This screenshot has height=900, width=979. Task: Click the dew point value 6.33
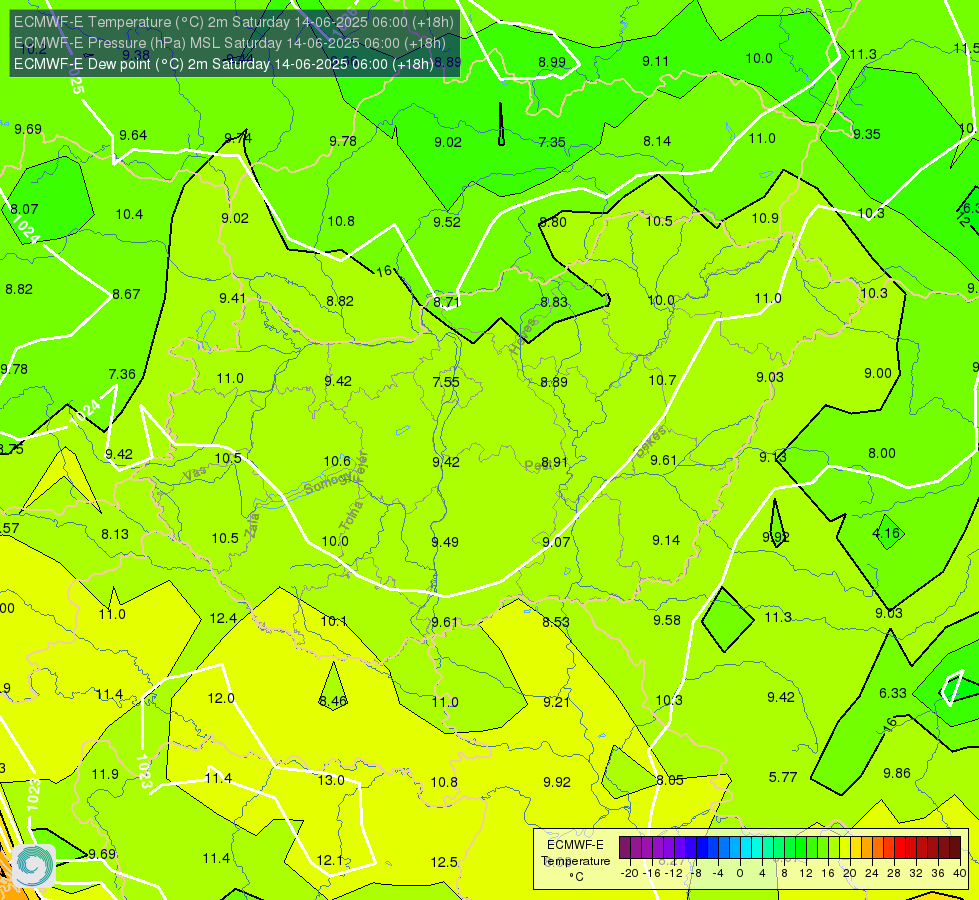(x=893, y=693)
